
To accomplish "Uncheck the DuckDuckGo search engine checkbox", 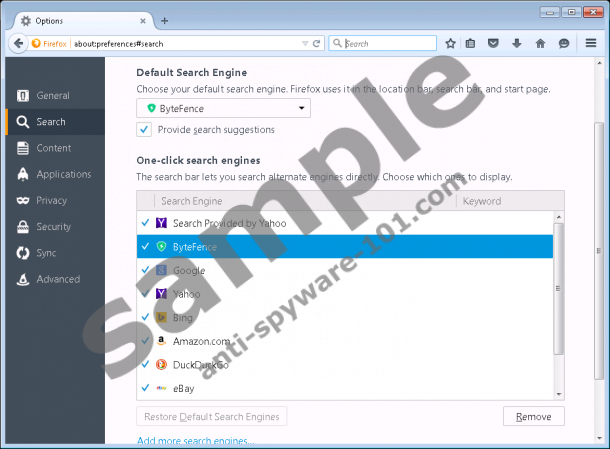I will [146, 365].
